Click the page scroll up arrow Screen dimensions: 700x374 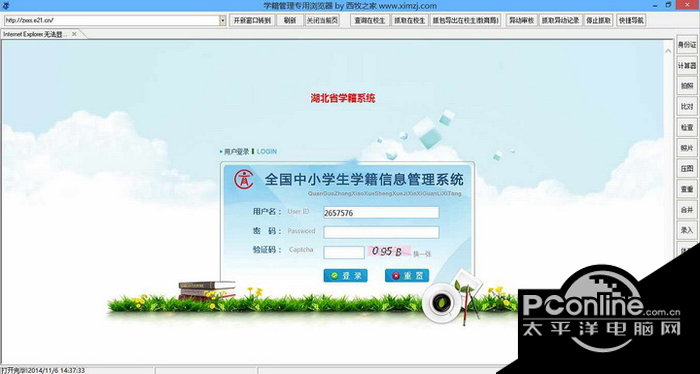668,51
